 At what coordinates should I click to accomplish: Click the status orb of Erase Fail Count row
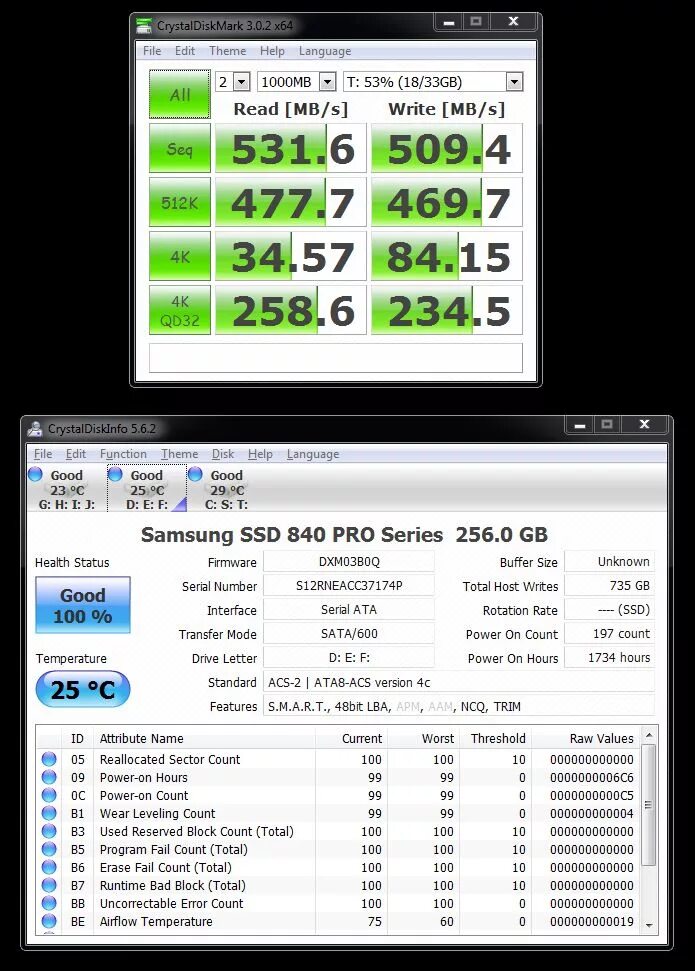click(x=49, y=867)
